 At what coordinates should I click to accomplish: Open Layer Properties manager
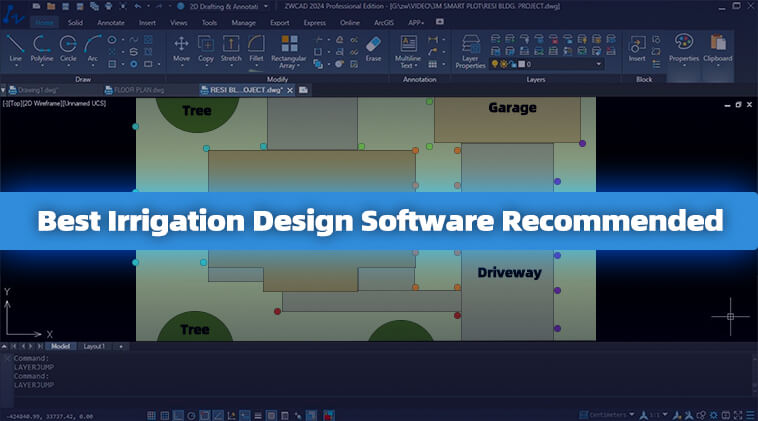(x=470, y=51)
